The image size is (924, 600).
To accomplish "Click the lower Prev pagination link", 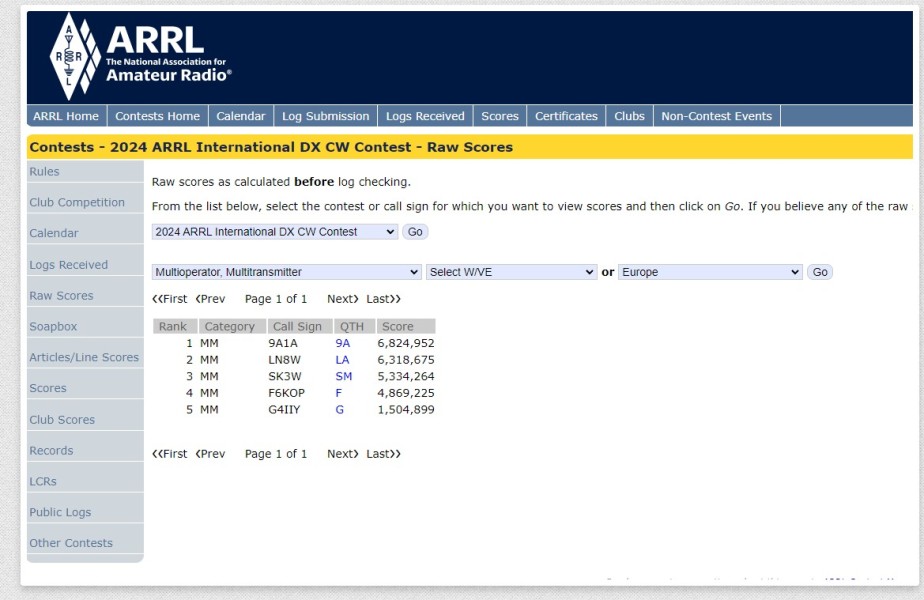I will (x=210, y=454).
